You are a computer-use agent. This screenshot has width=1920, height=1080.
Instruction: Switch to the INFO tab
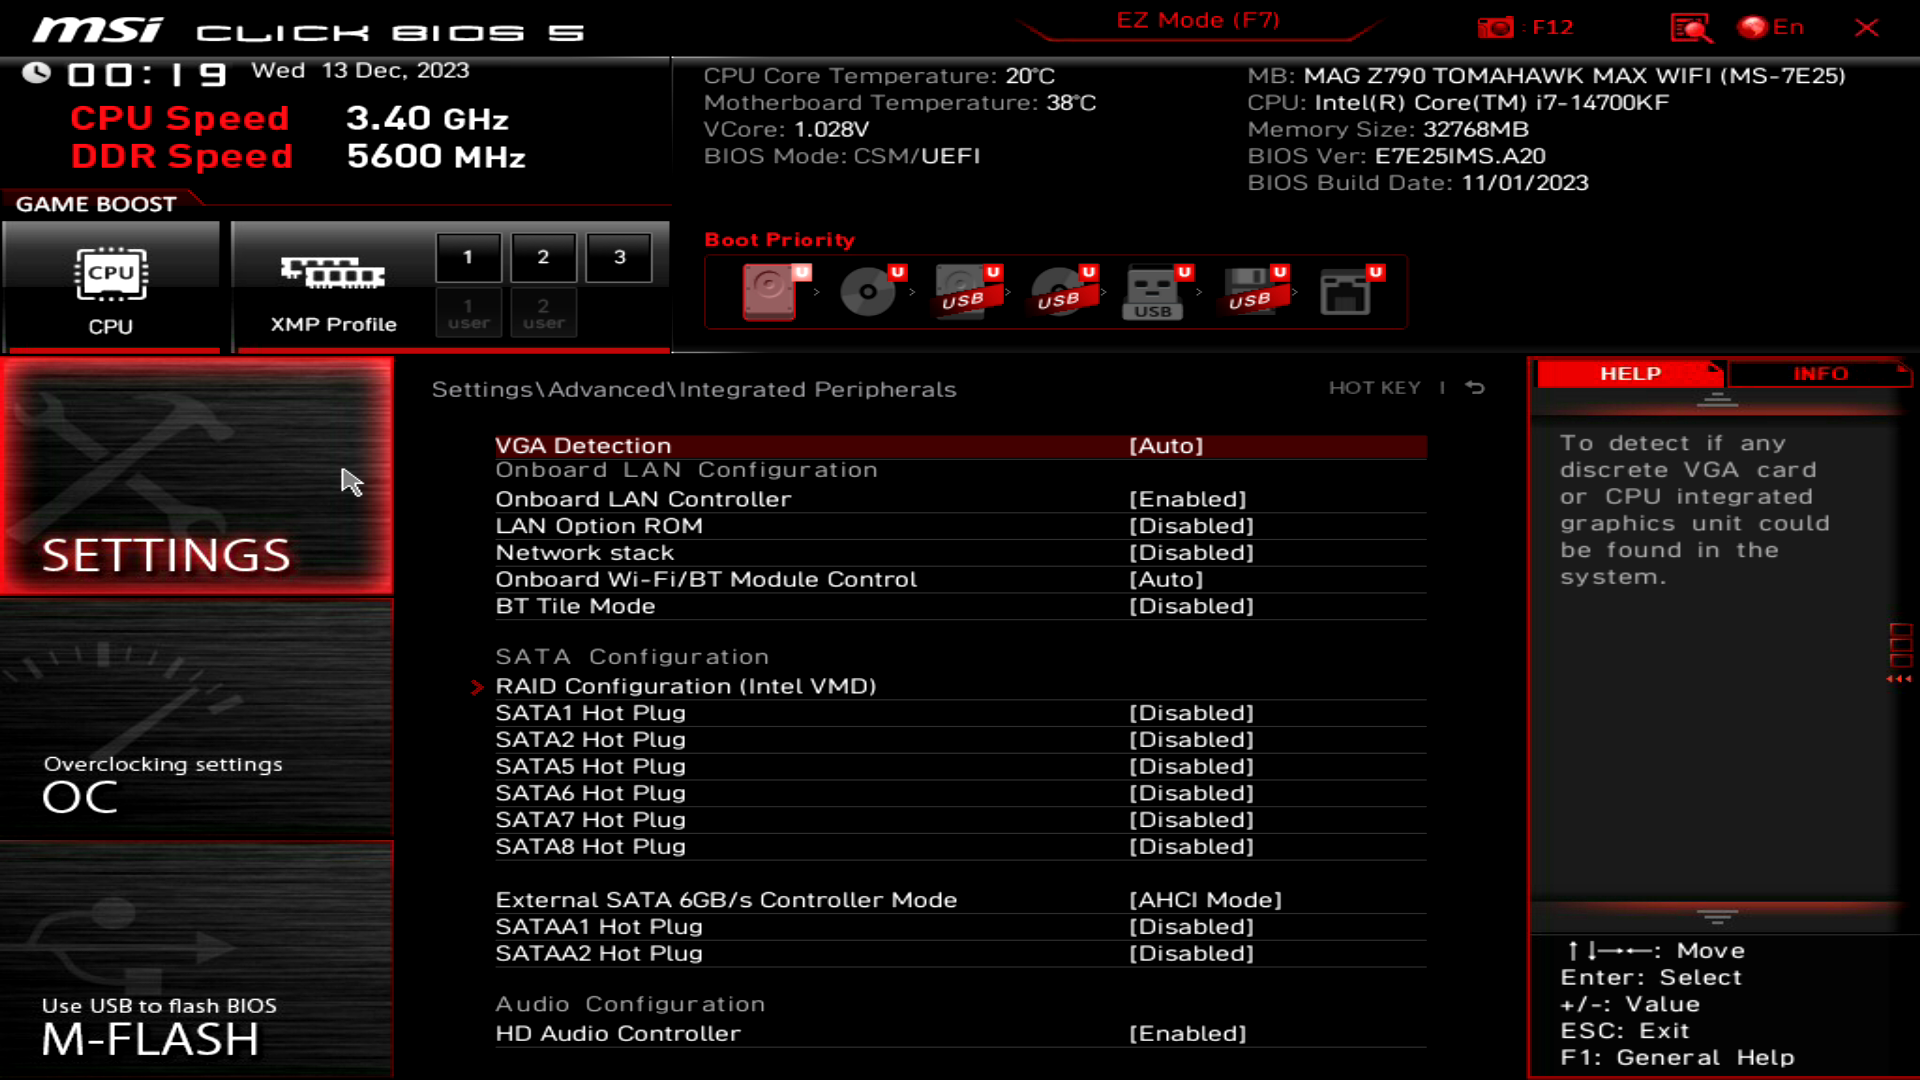coord(1820,373)
